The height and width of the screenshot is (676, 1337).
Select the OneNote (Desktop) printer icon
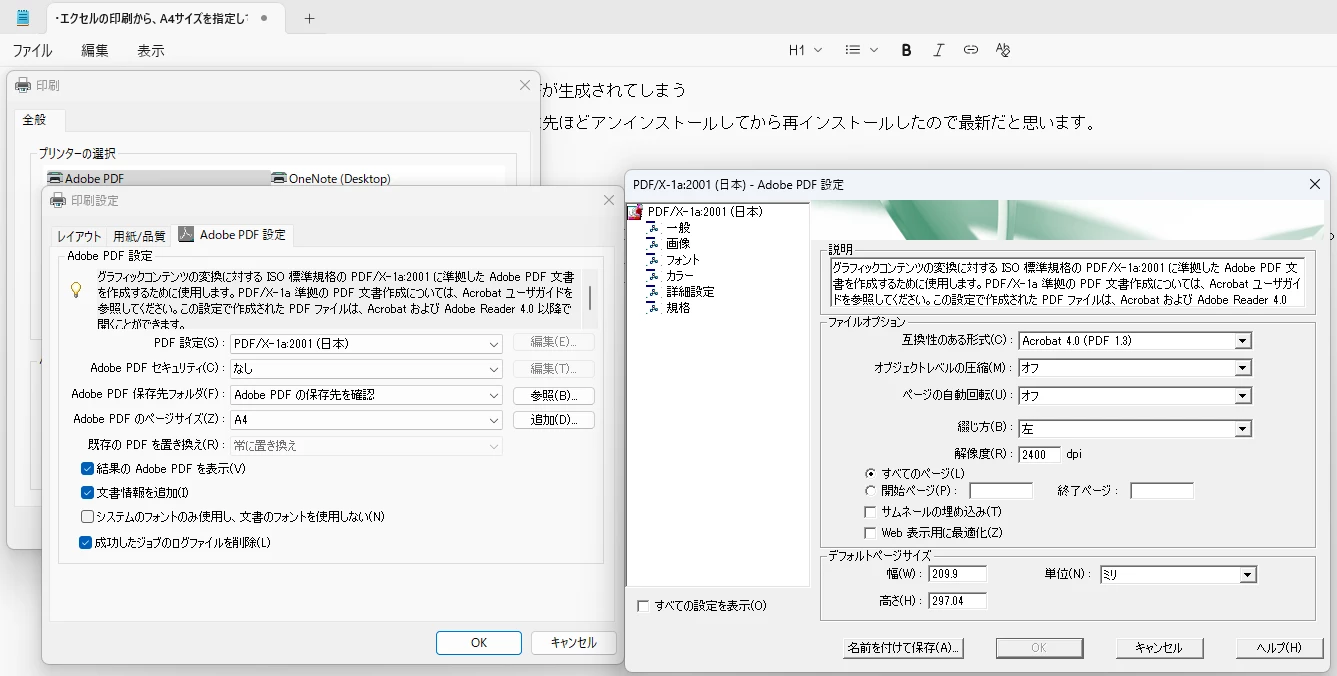pos(279,179)
